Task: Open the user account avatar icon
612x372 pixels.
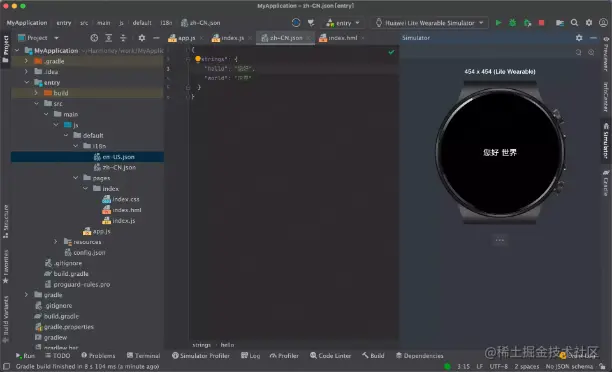Action: pos(603,23)
